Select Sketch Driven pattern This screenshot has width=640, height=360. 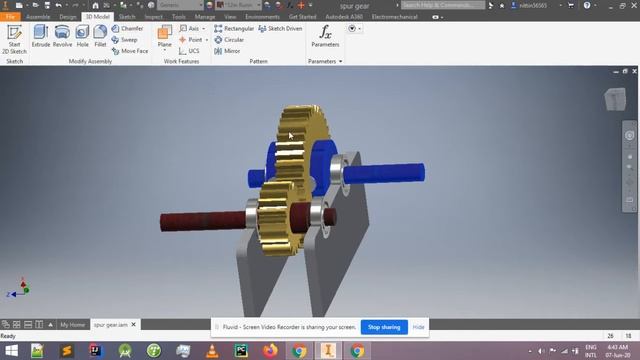tap(280, 29)
